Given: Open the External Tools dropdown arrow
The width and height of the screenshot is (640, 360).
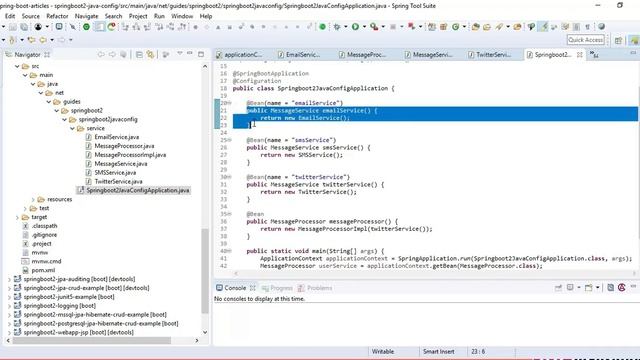Looking at the screenshot, I should point(383,27).
